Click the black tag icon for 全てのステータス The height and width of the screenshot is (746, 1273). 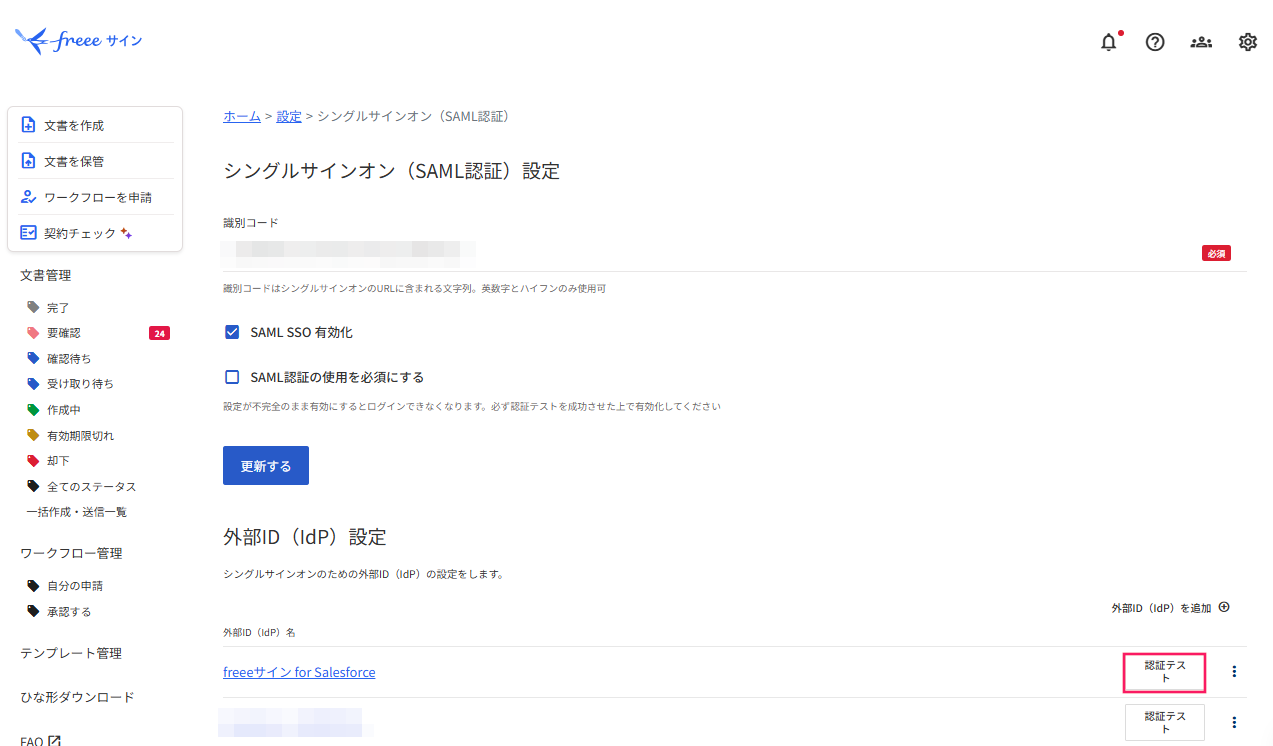point(34,487)
